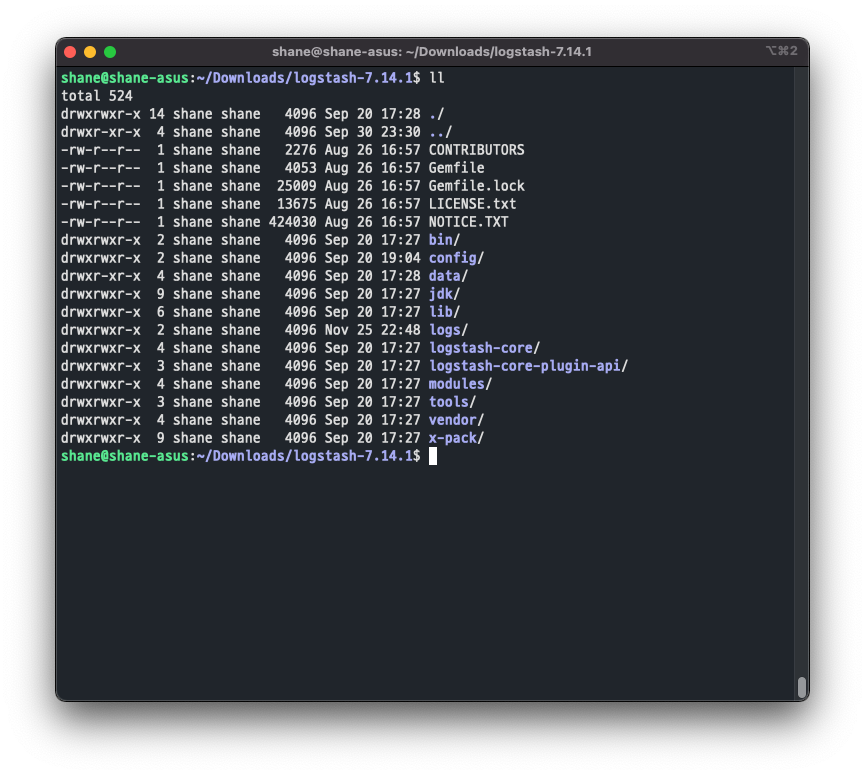The image size is (865, 775).
Task: Click the window title shane@shane-asus
Action: [432, 52]
